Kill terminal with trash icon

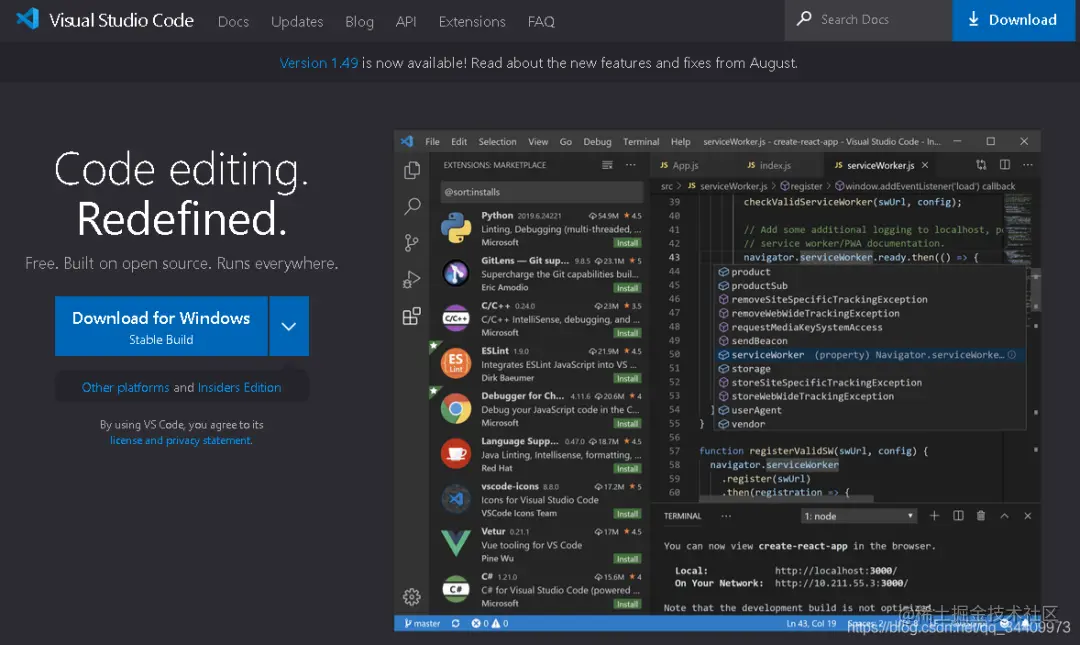tap(981, 515)
